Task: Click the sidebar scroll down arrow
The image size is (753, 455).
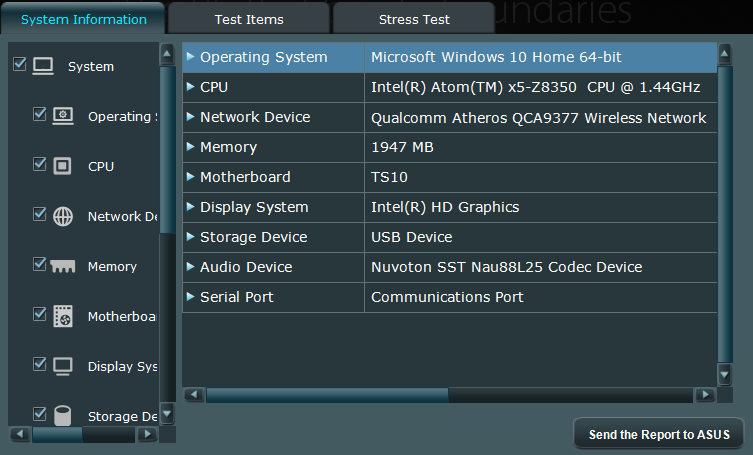Action: point(167,414)
